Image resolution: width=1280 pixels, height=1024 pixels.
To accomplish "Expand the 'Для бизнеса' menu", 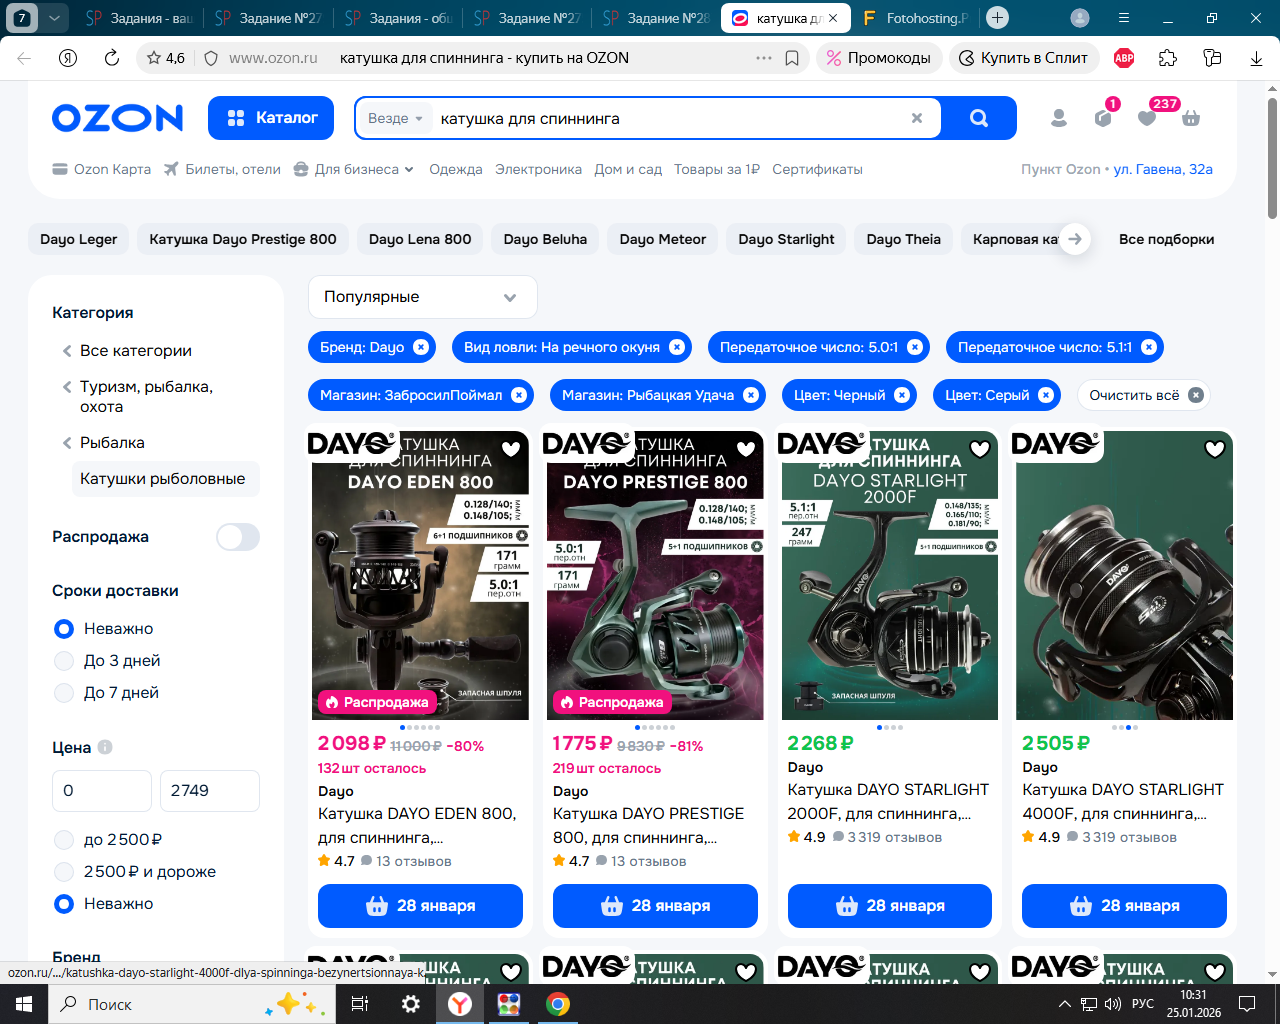I will point(354,169).
